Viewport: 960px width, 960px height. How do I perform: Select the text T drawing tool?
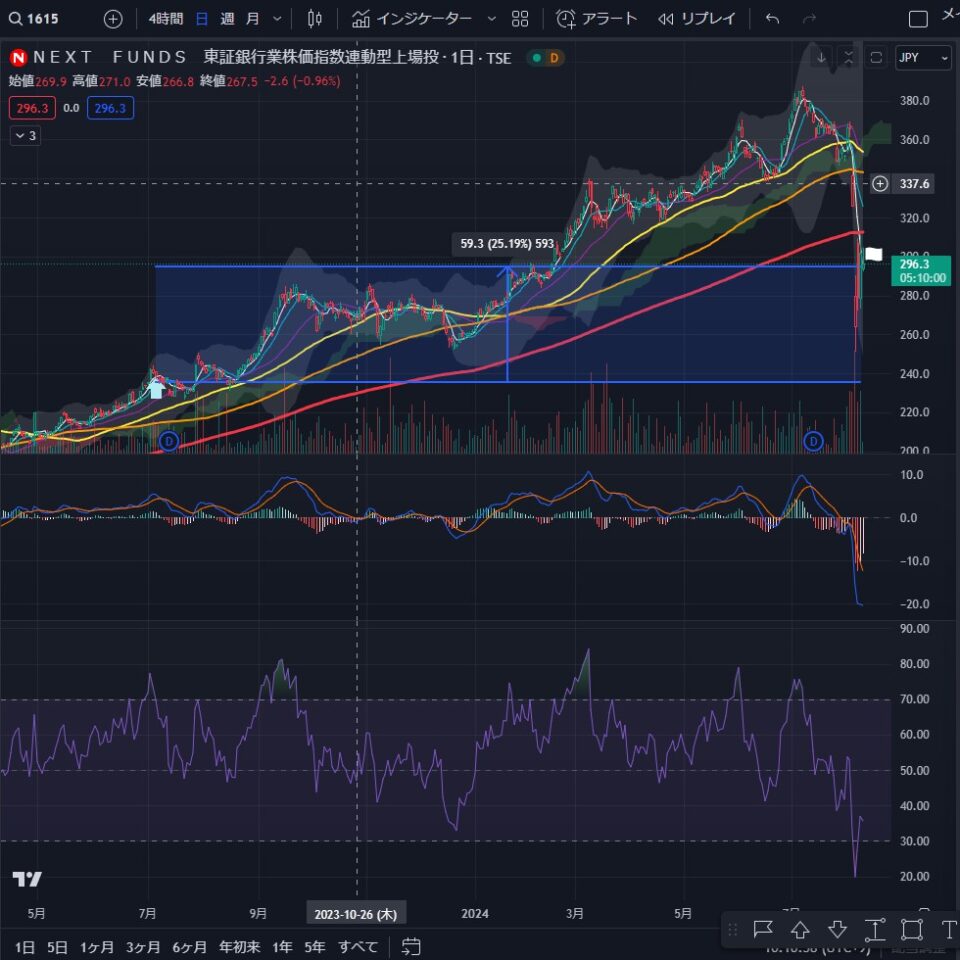point(948,930)
